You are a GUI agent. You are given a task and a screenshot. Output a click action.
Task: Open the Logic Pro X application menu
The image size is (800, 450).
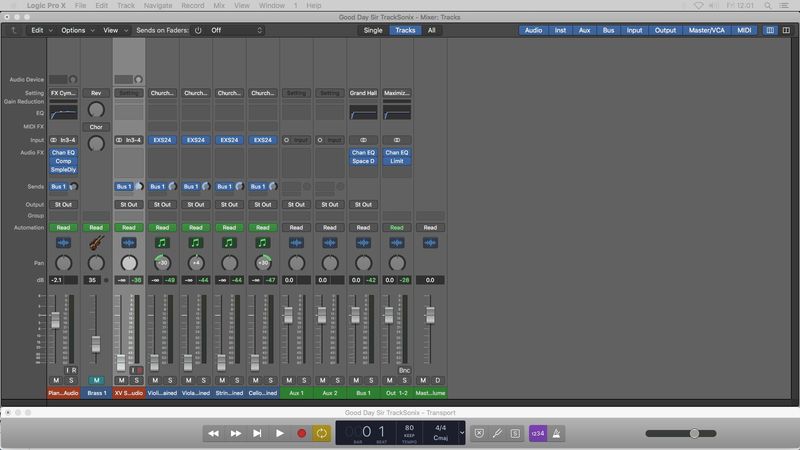(x=46, y=6)
